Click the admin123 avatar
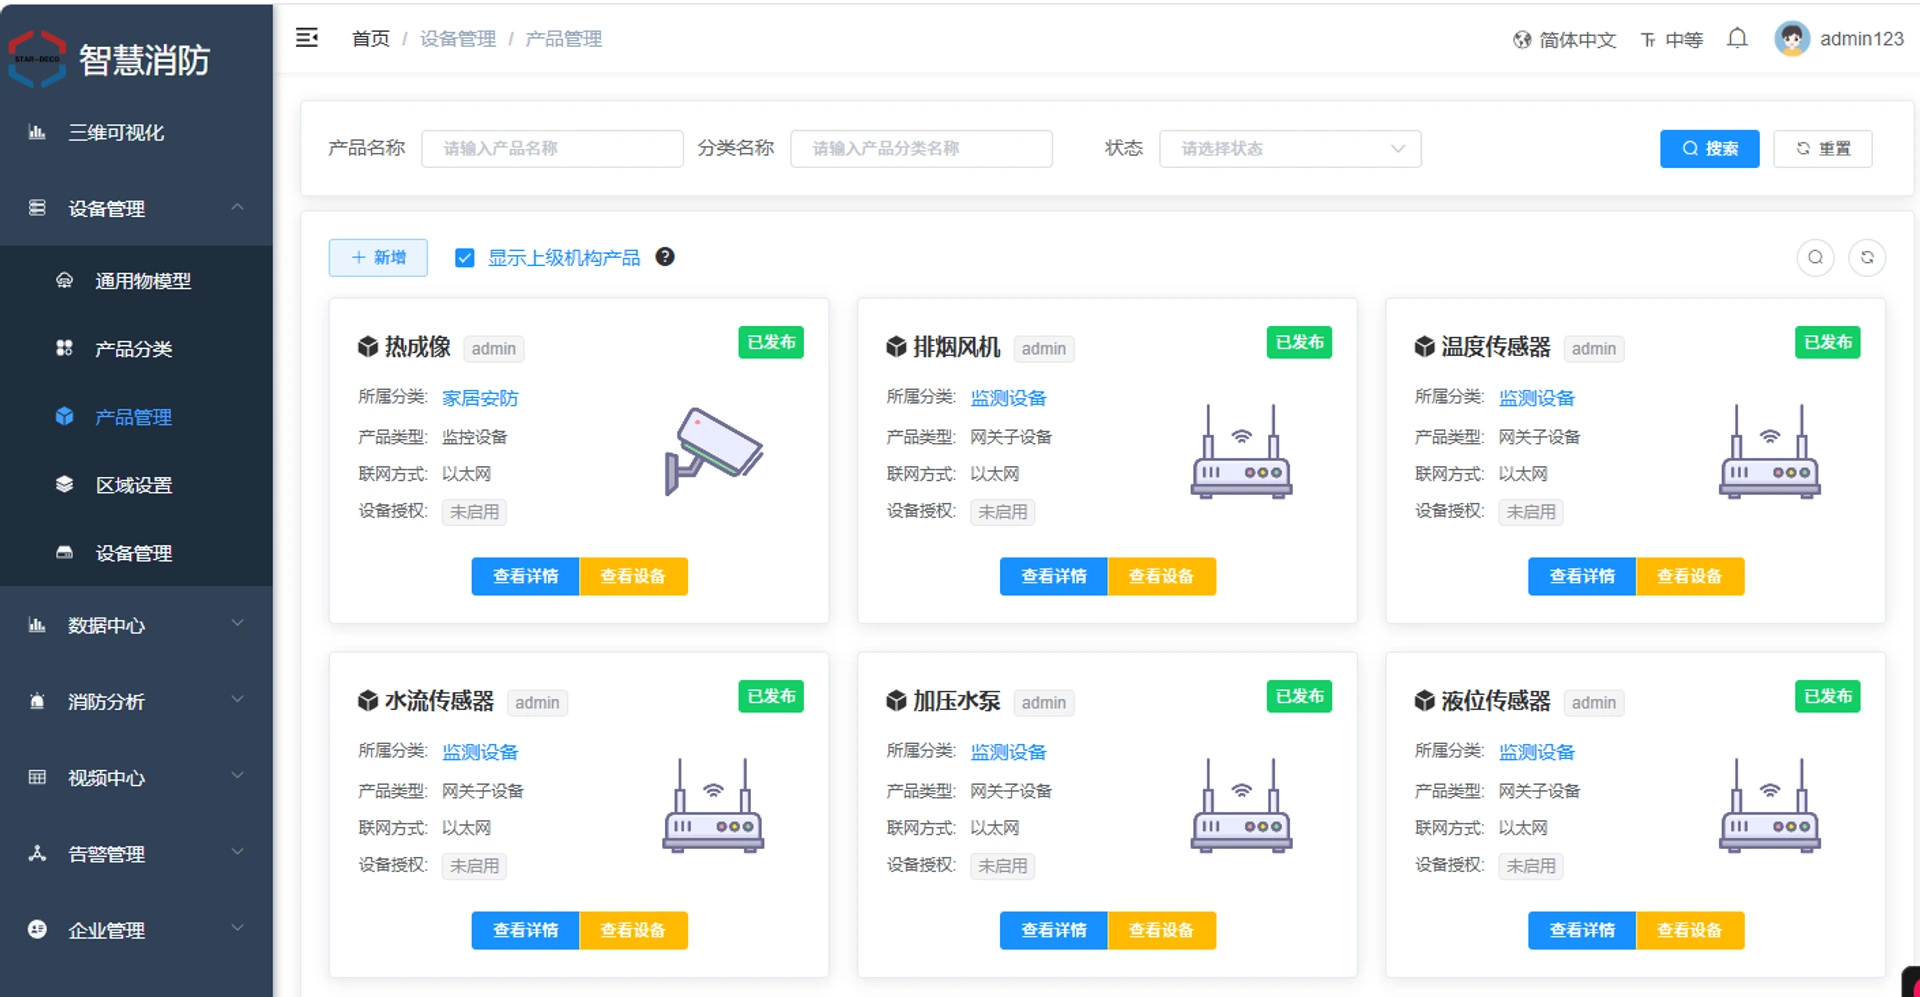 pyautogui.click(x=1791, y=39)
